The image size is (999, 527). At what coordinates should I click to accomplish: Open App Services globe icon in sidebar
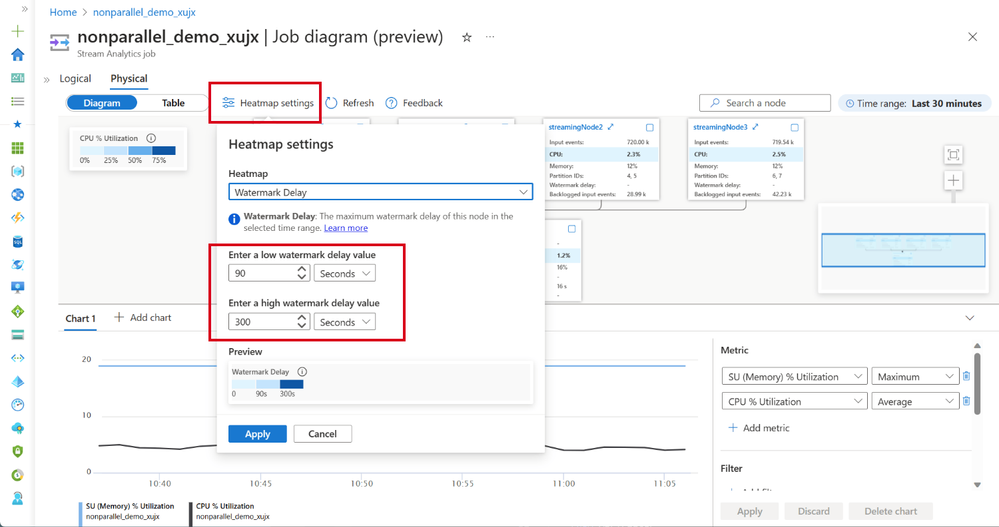(x=18, y=194)
